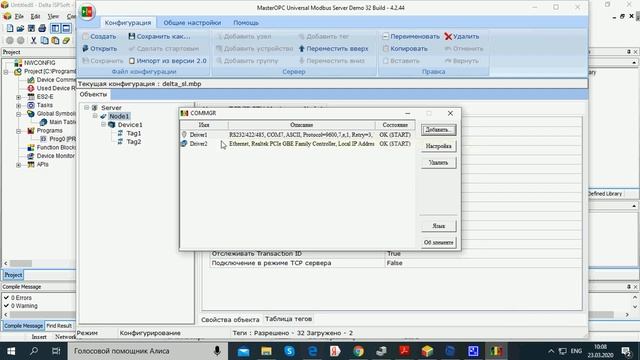Image resolution: width=640 pixels, height=360 pixels.
Task: Select Driver1 row in COMMGR list
Action: [298, 135]
